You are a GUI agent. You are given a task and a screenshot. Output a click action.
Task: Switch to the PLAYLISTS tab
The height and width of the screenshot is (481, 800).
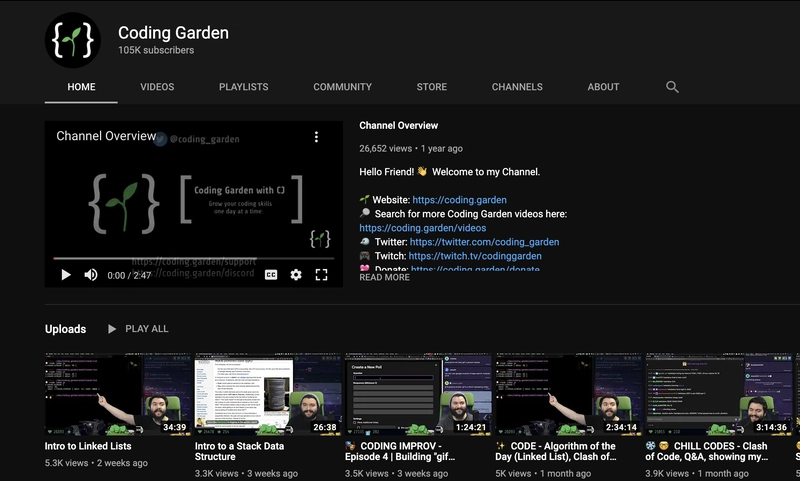[x=243, y=87]
